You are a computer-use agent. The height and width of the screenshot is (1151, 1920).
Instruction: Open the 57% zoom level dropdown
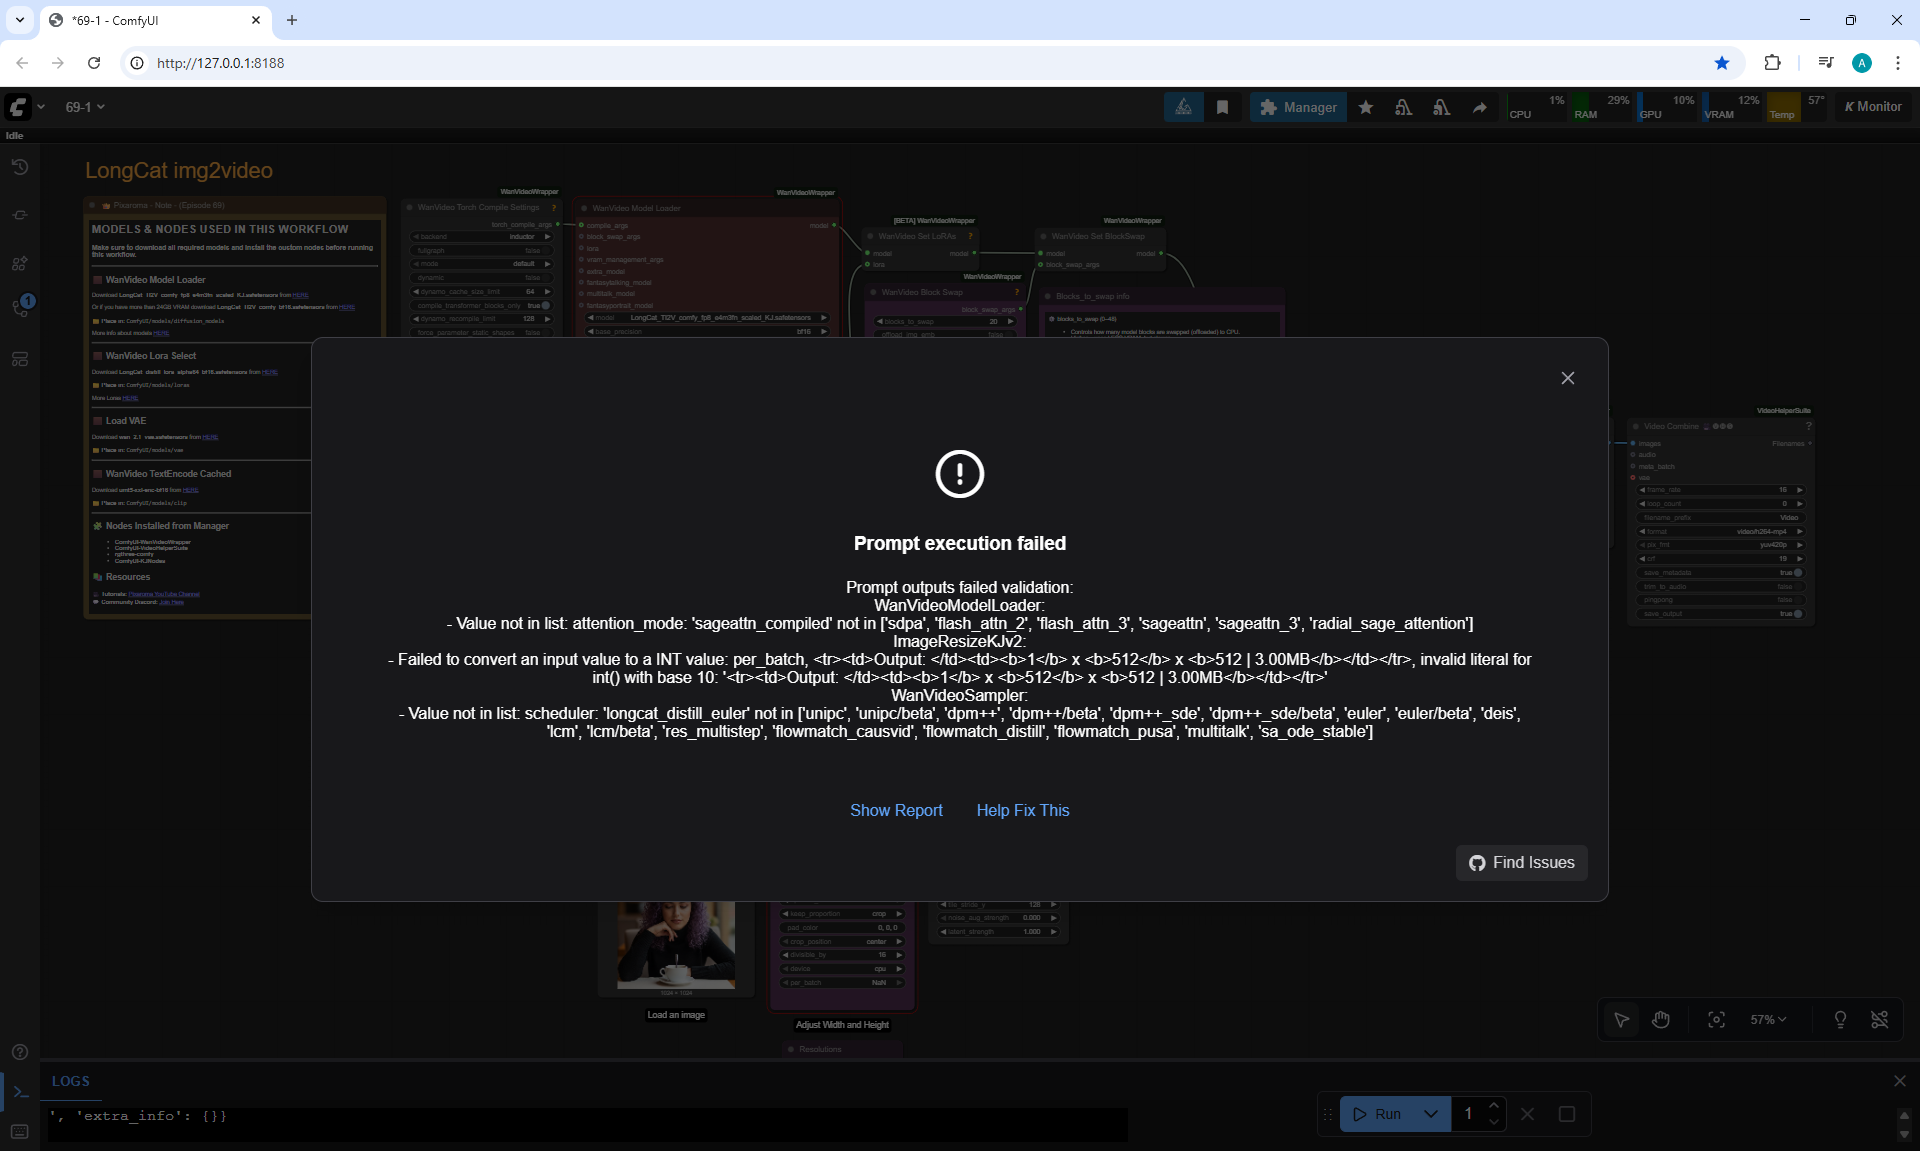tap(1768, 1019)
